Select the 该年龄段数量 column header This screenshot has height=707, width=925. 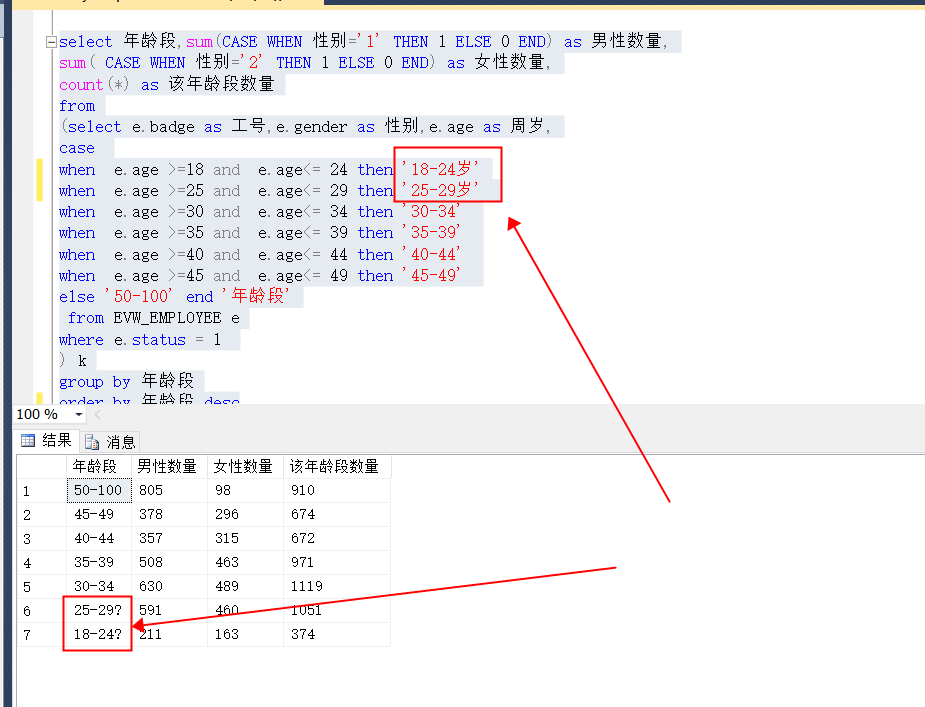[x=337, y=466]
